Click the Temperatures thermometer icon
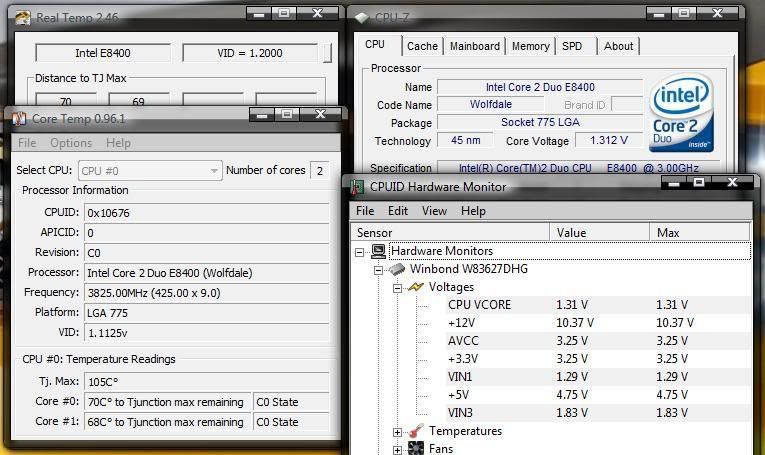Image resolution: width=765 pixels, height=455 pixels. tap(416, 431)
